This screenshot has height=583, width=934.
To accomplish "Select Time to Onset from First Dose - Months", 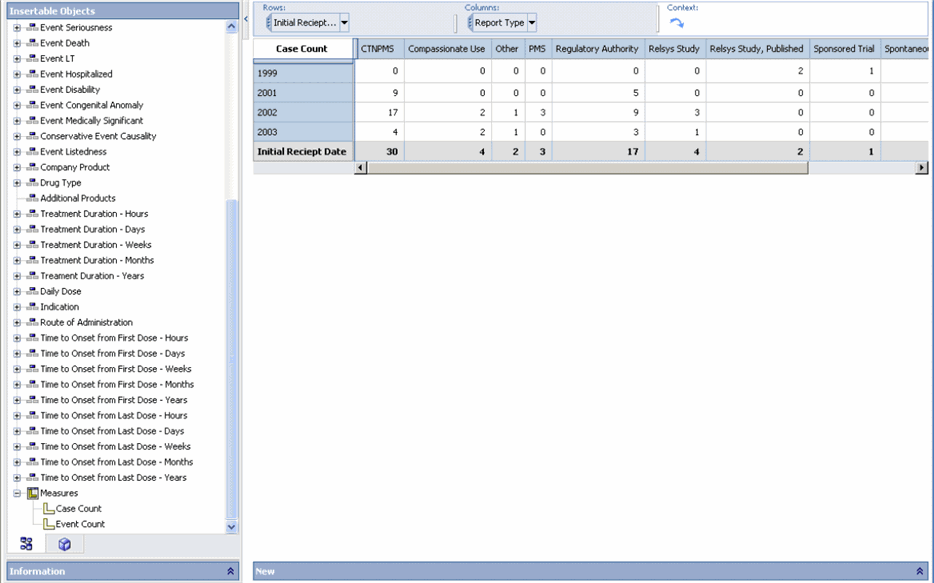I will [x=117, y=385].
